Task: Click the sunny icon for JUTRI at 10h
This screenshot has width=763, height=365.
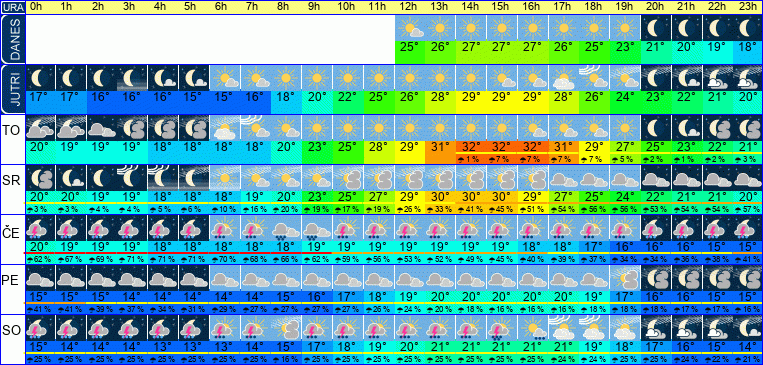Action: (x=348, y=78)
